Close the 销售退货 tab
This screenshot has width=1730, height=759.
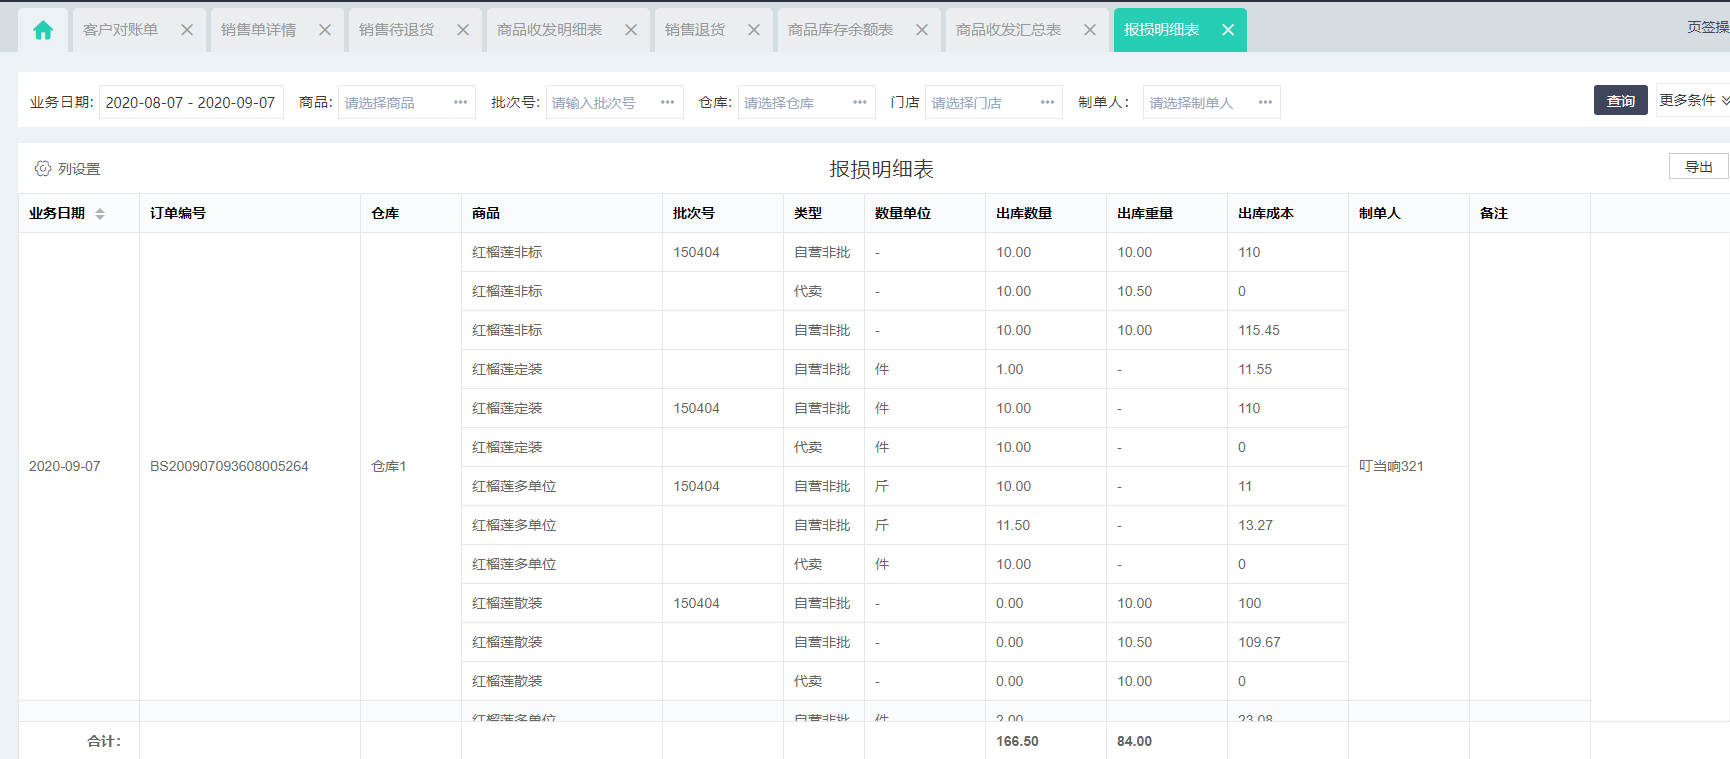click(754, 30)
